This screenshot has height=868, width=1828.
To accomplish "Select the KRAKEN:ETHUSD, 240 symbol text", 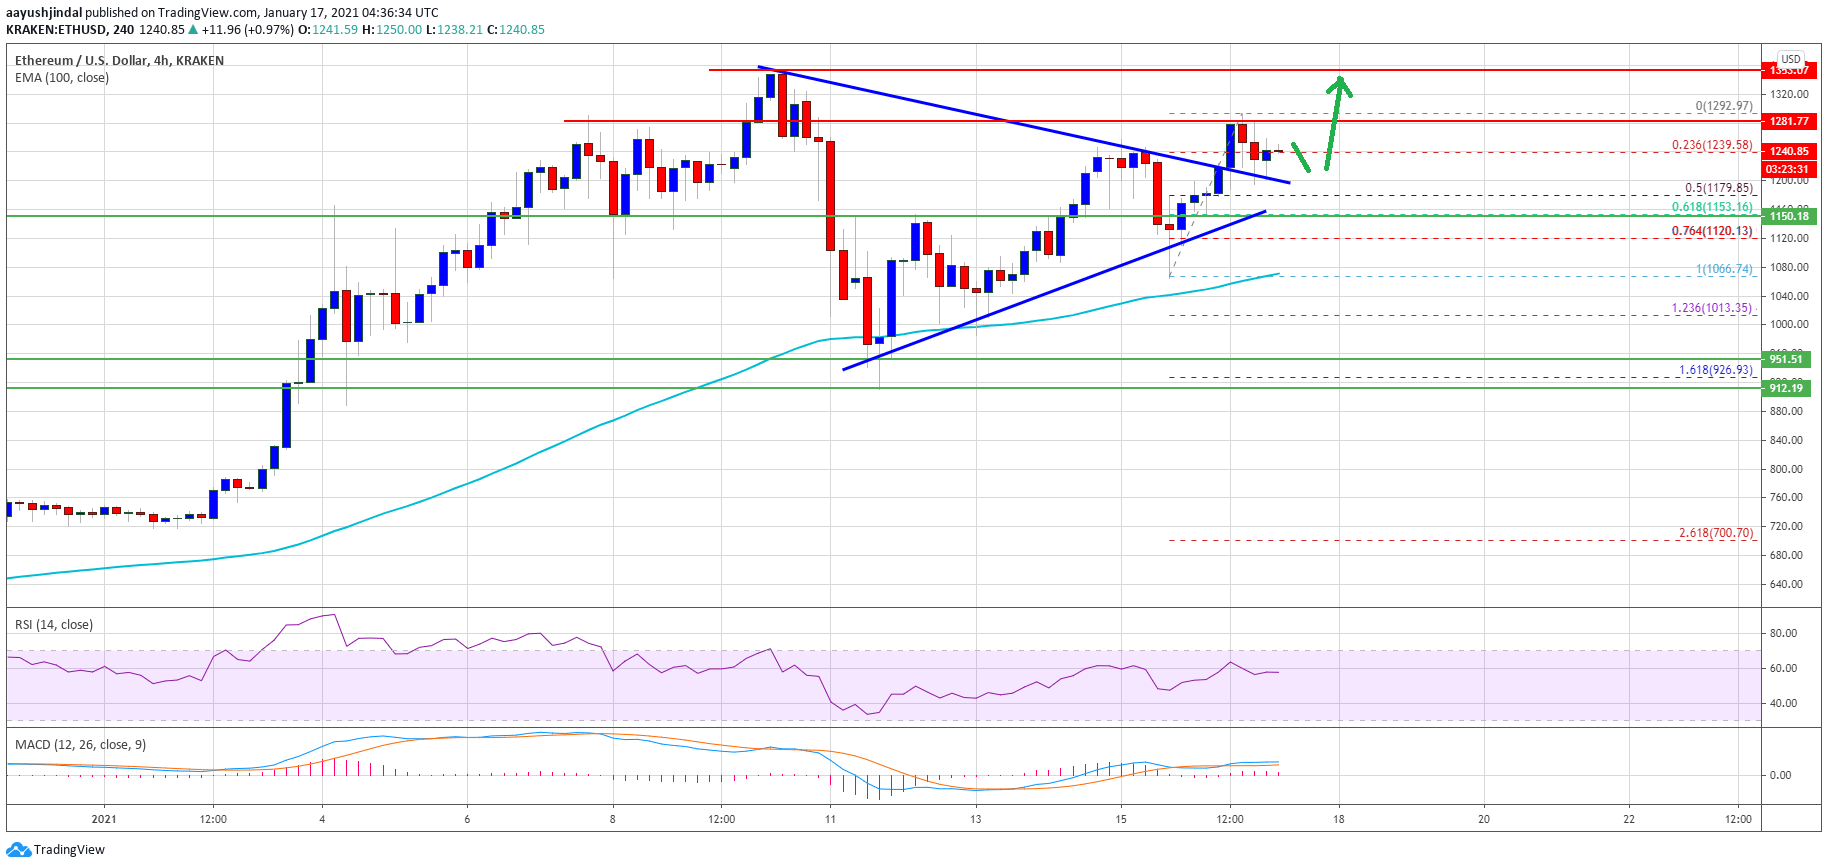I will pyautogui.click(x=70, y=30).
